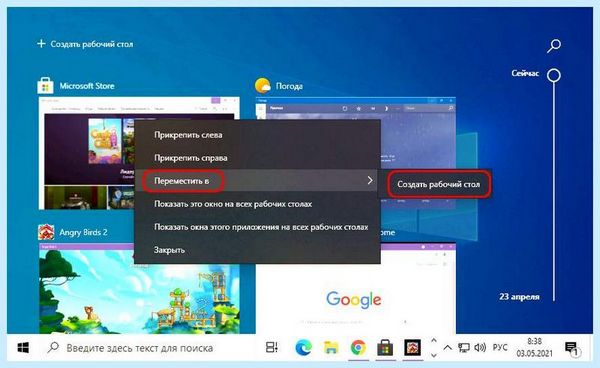Click Создать рабочий стол at top left
This screenshot has width=600, height=368.
[x=85, y=44]
